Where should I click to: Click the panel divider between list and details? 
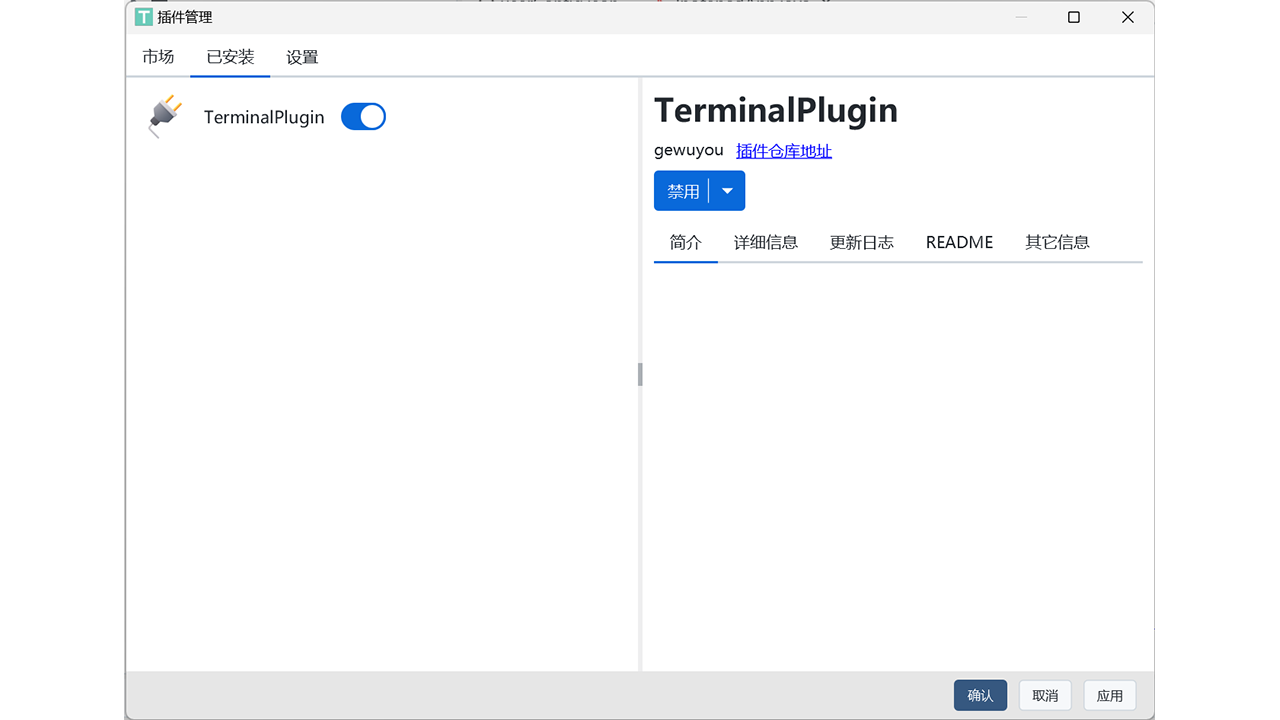tap(640, 374)
